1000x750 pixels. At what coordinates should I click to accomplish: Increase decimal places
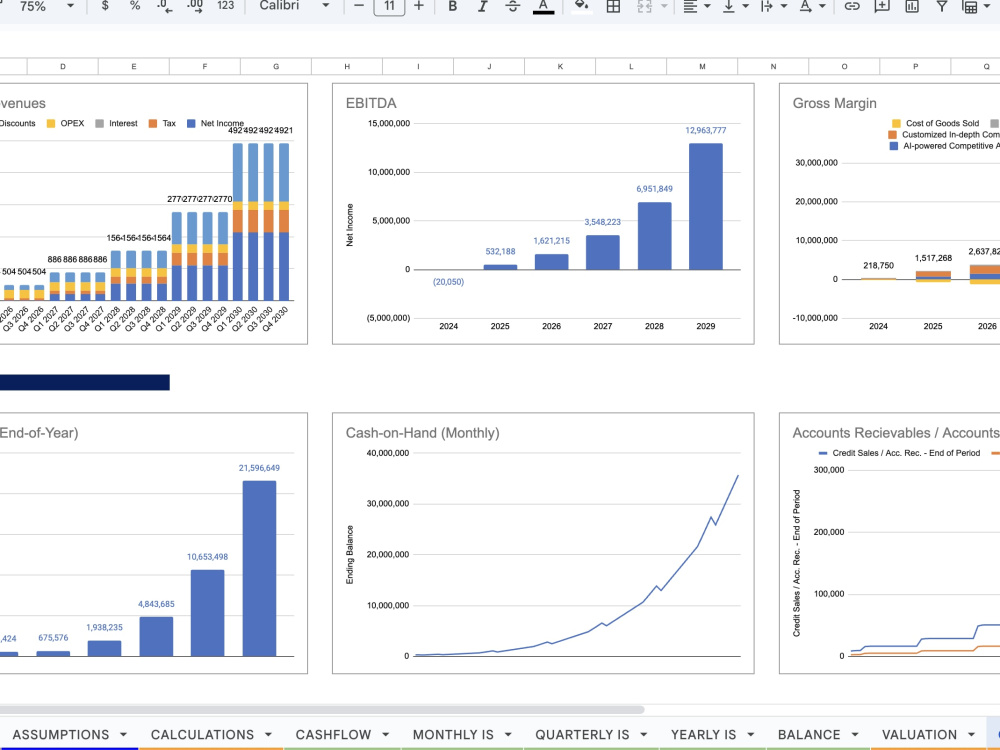(x=195, y=6)
